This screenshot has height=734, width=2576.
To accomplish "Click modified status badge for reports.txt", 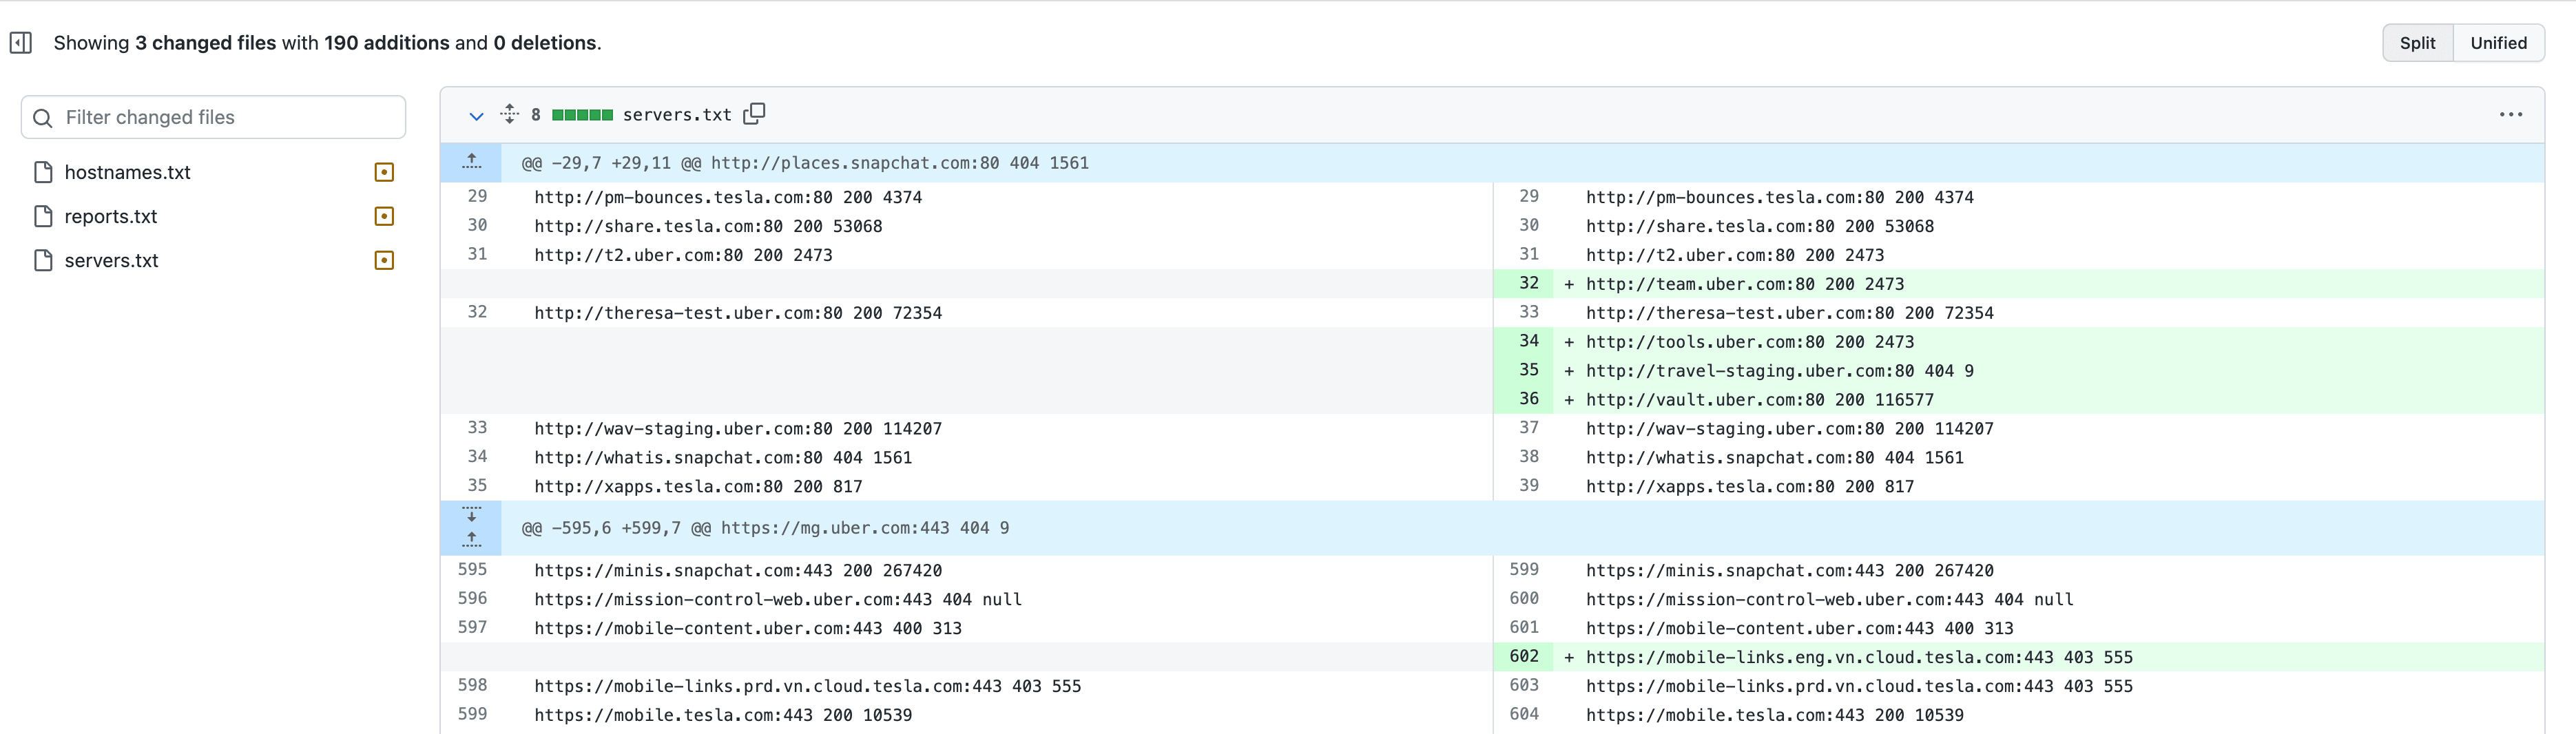I will point(384,216).
